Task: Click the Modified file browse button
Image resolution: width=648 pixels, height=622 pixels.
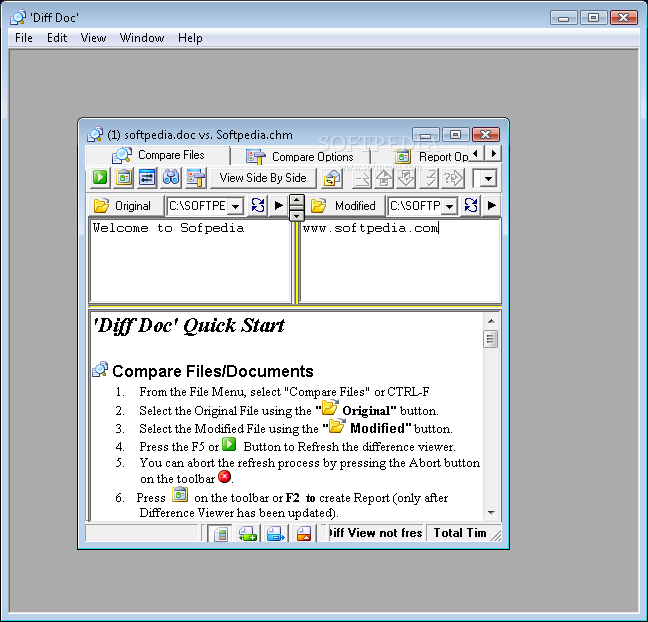Action: click(x=343, y=205)
